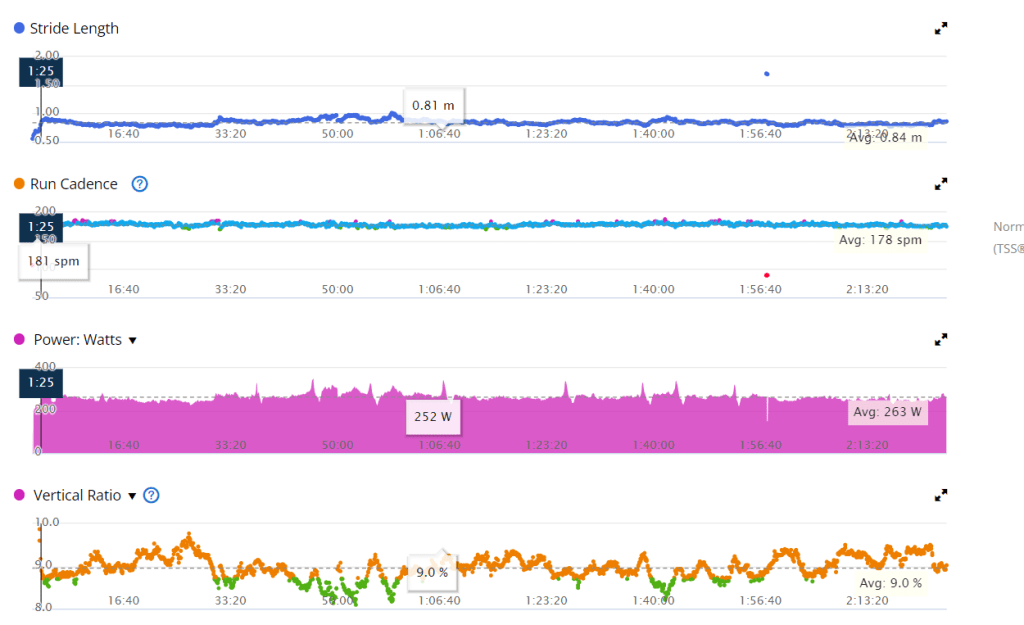The width and height of the screenshot is (1024, 625).
Task: Click the 252 W power tooltip
Action: (432, 416)
